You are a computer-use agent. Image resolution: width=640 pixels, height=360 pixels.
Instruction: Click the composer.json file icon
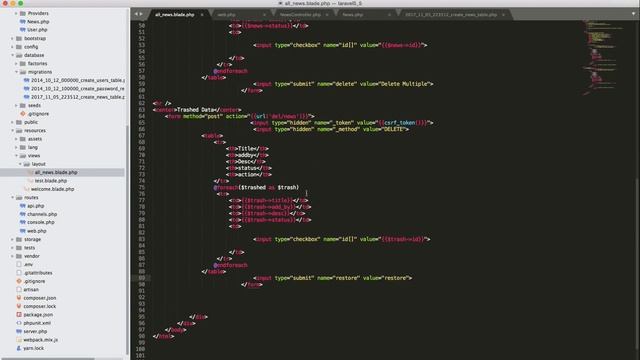coord(19,298)
